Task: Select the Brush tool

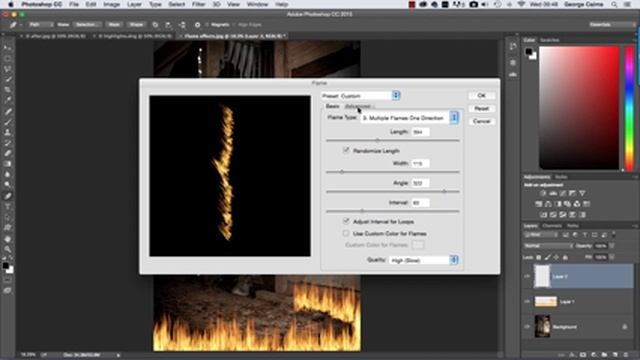Action: [7, 122]
